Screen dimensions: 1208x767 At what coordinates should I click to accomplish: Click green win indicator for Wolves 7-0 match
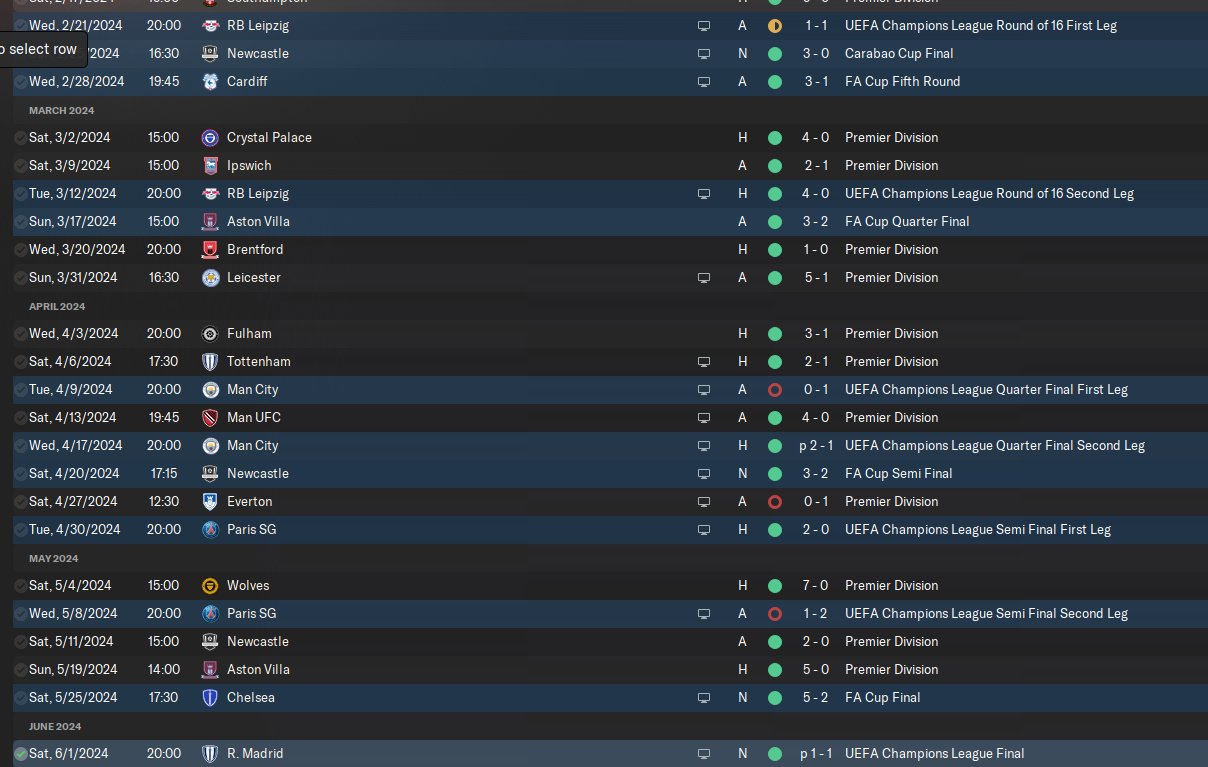[x=774, y=585]
